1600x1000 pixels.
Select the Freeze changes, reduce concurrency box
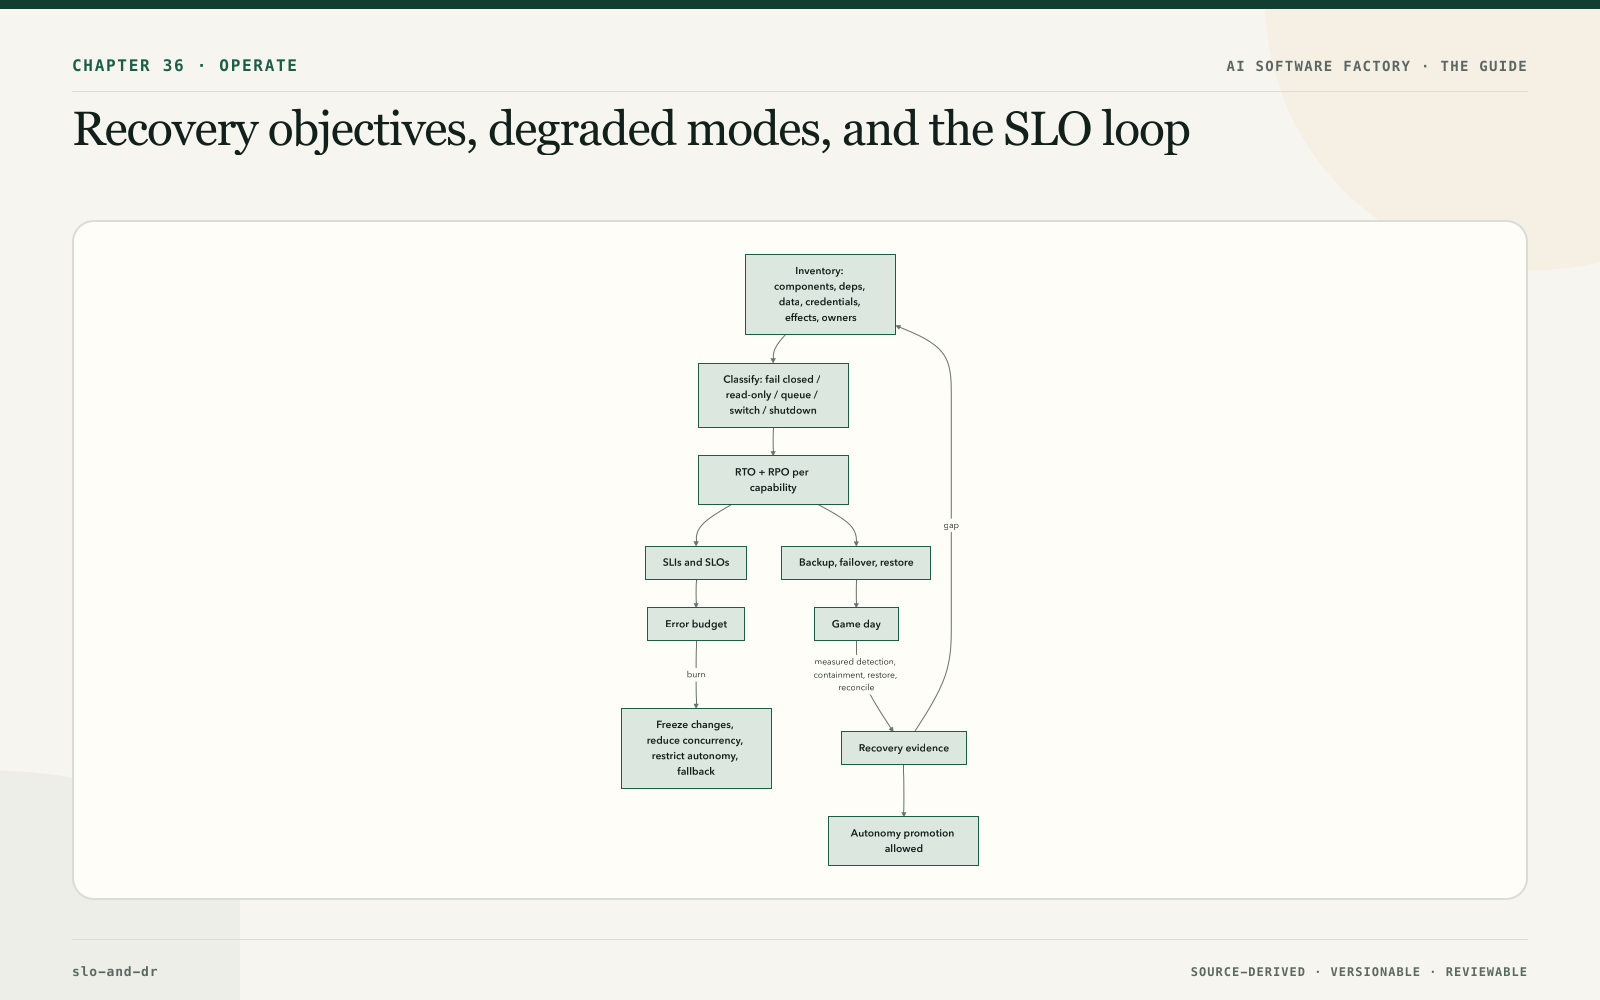click(696, 748)
